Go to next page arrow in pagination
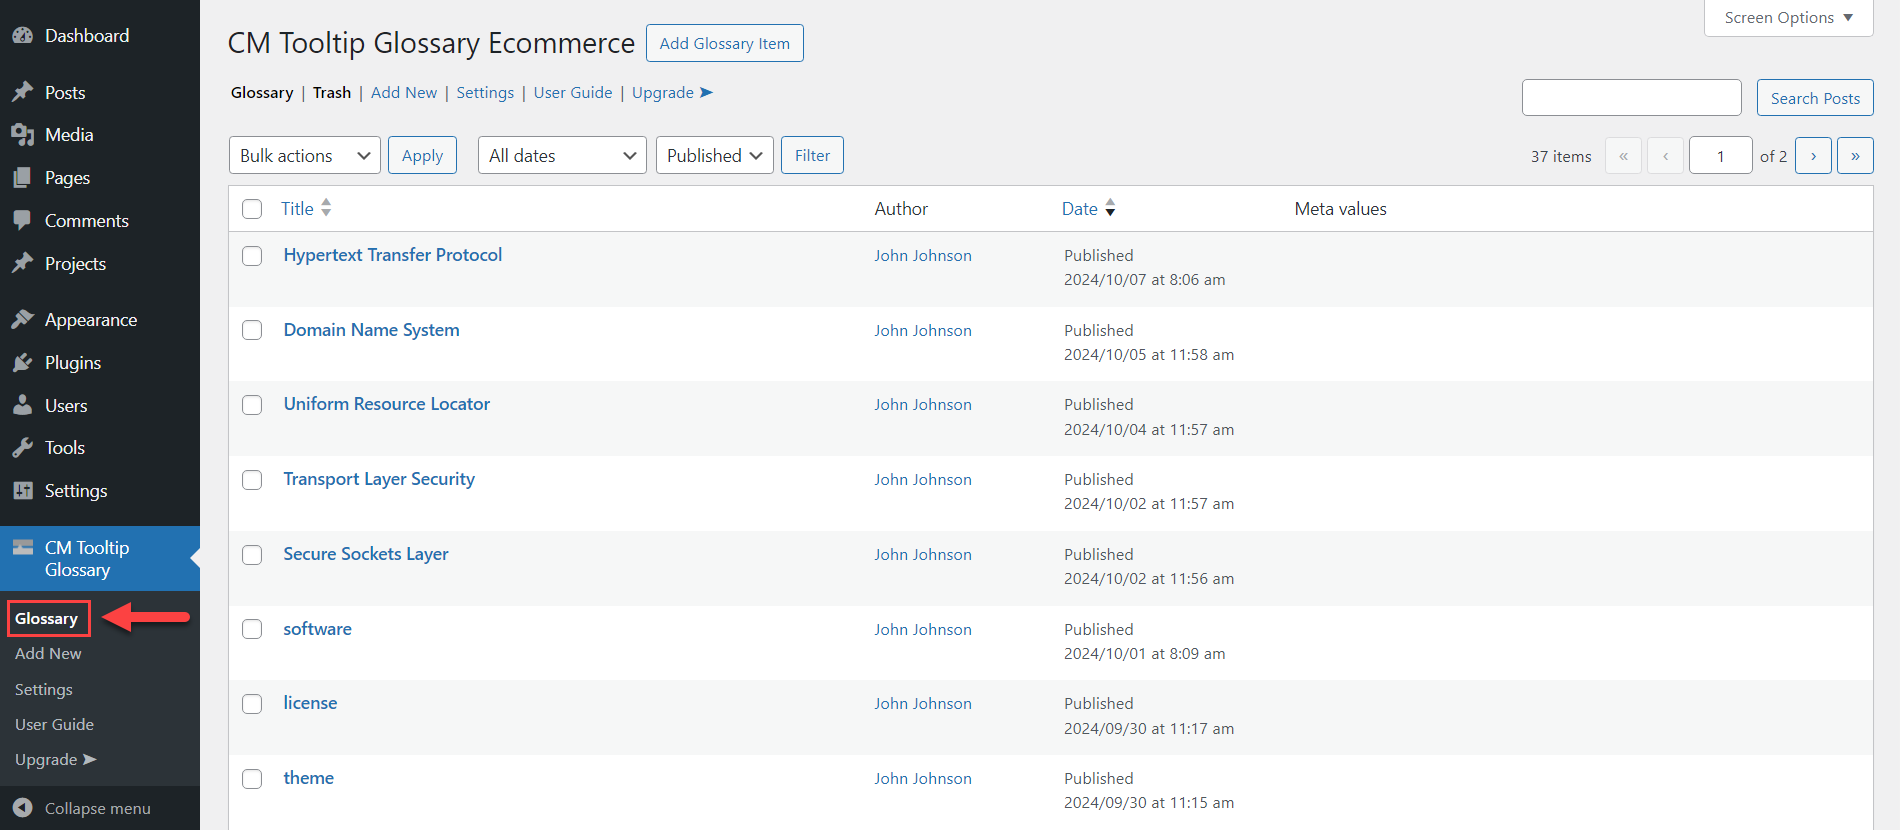Viewport: 1900px width, 830px height. point(1813,156)
